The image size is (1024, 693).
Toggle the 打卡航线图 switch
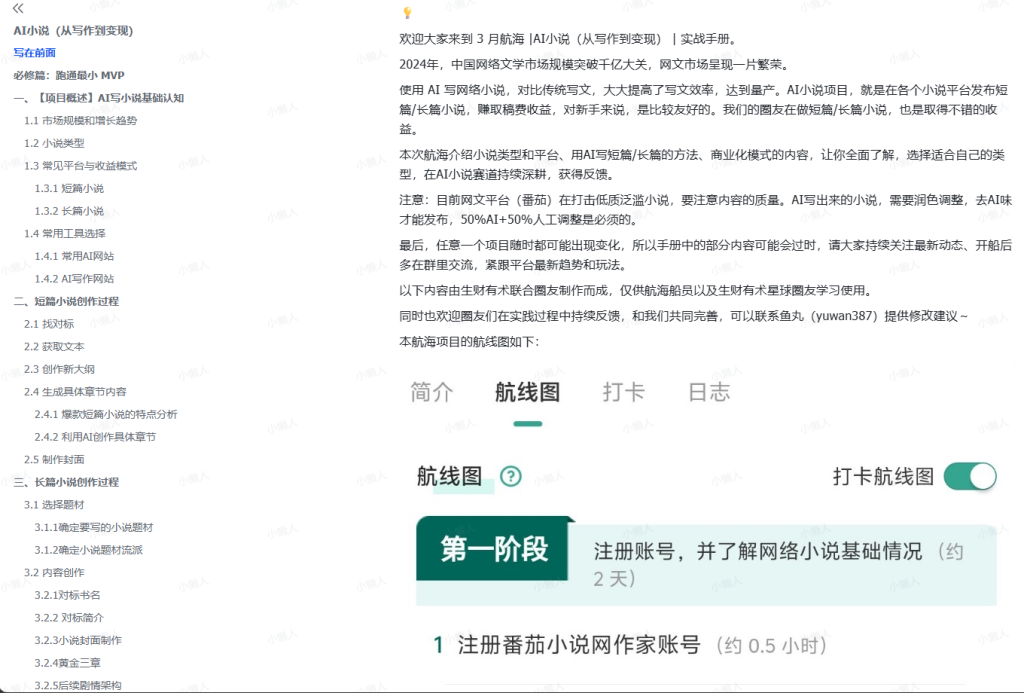tap(970, 476)
